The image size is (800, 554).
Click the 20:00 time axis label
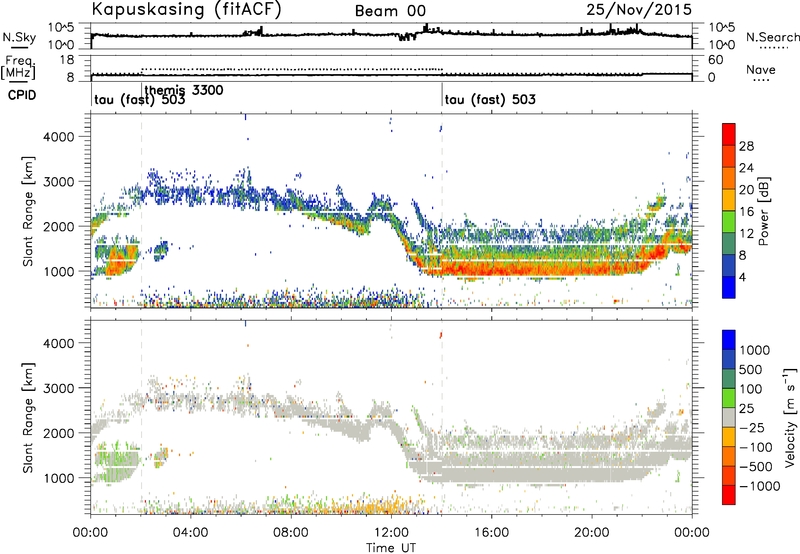(591, 533)
